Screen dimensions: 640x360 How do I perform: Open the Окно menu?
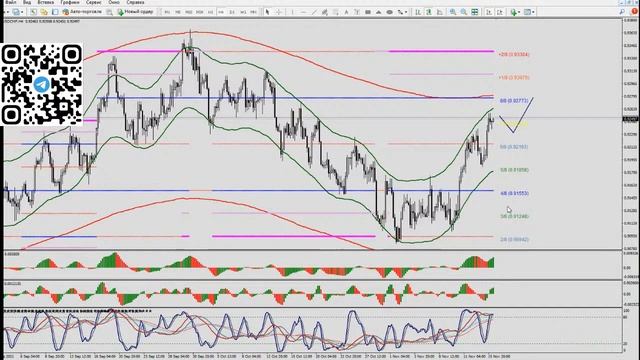[114, 2]
